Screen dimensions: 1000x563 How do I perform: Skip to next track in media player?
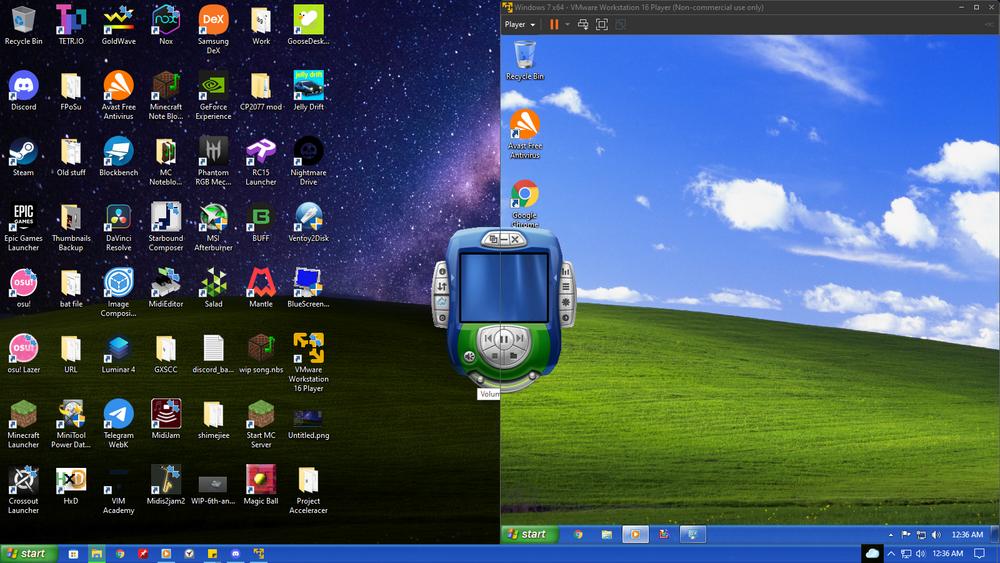pos(520,339)
